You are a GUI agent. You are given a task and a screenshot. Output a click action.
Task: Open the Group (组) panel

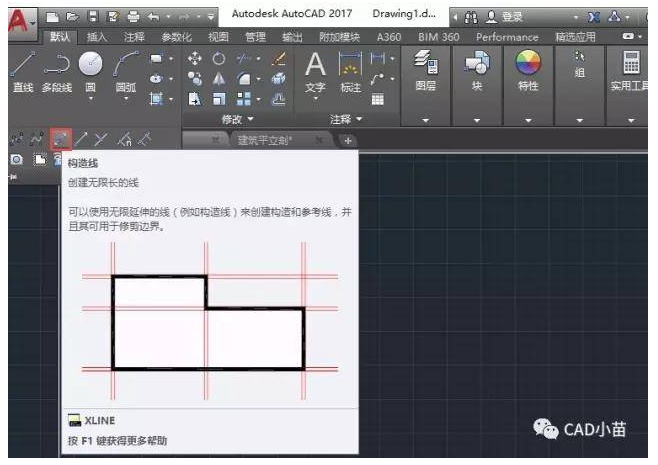click(580, 65)
